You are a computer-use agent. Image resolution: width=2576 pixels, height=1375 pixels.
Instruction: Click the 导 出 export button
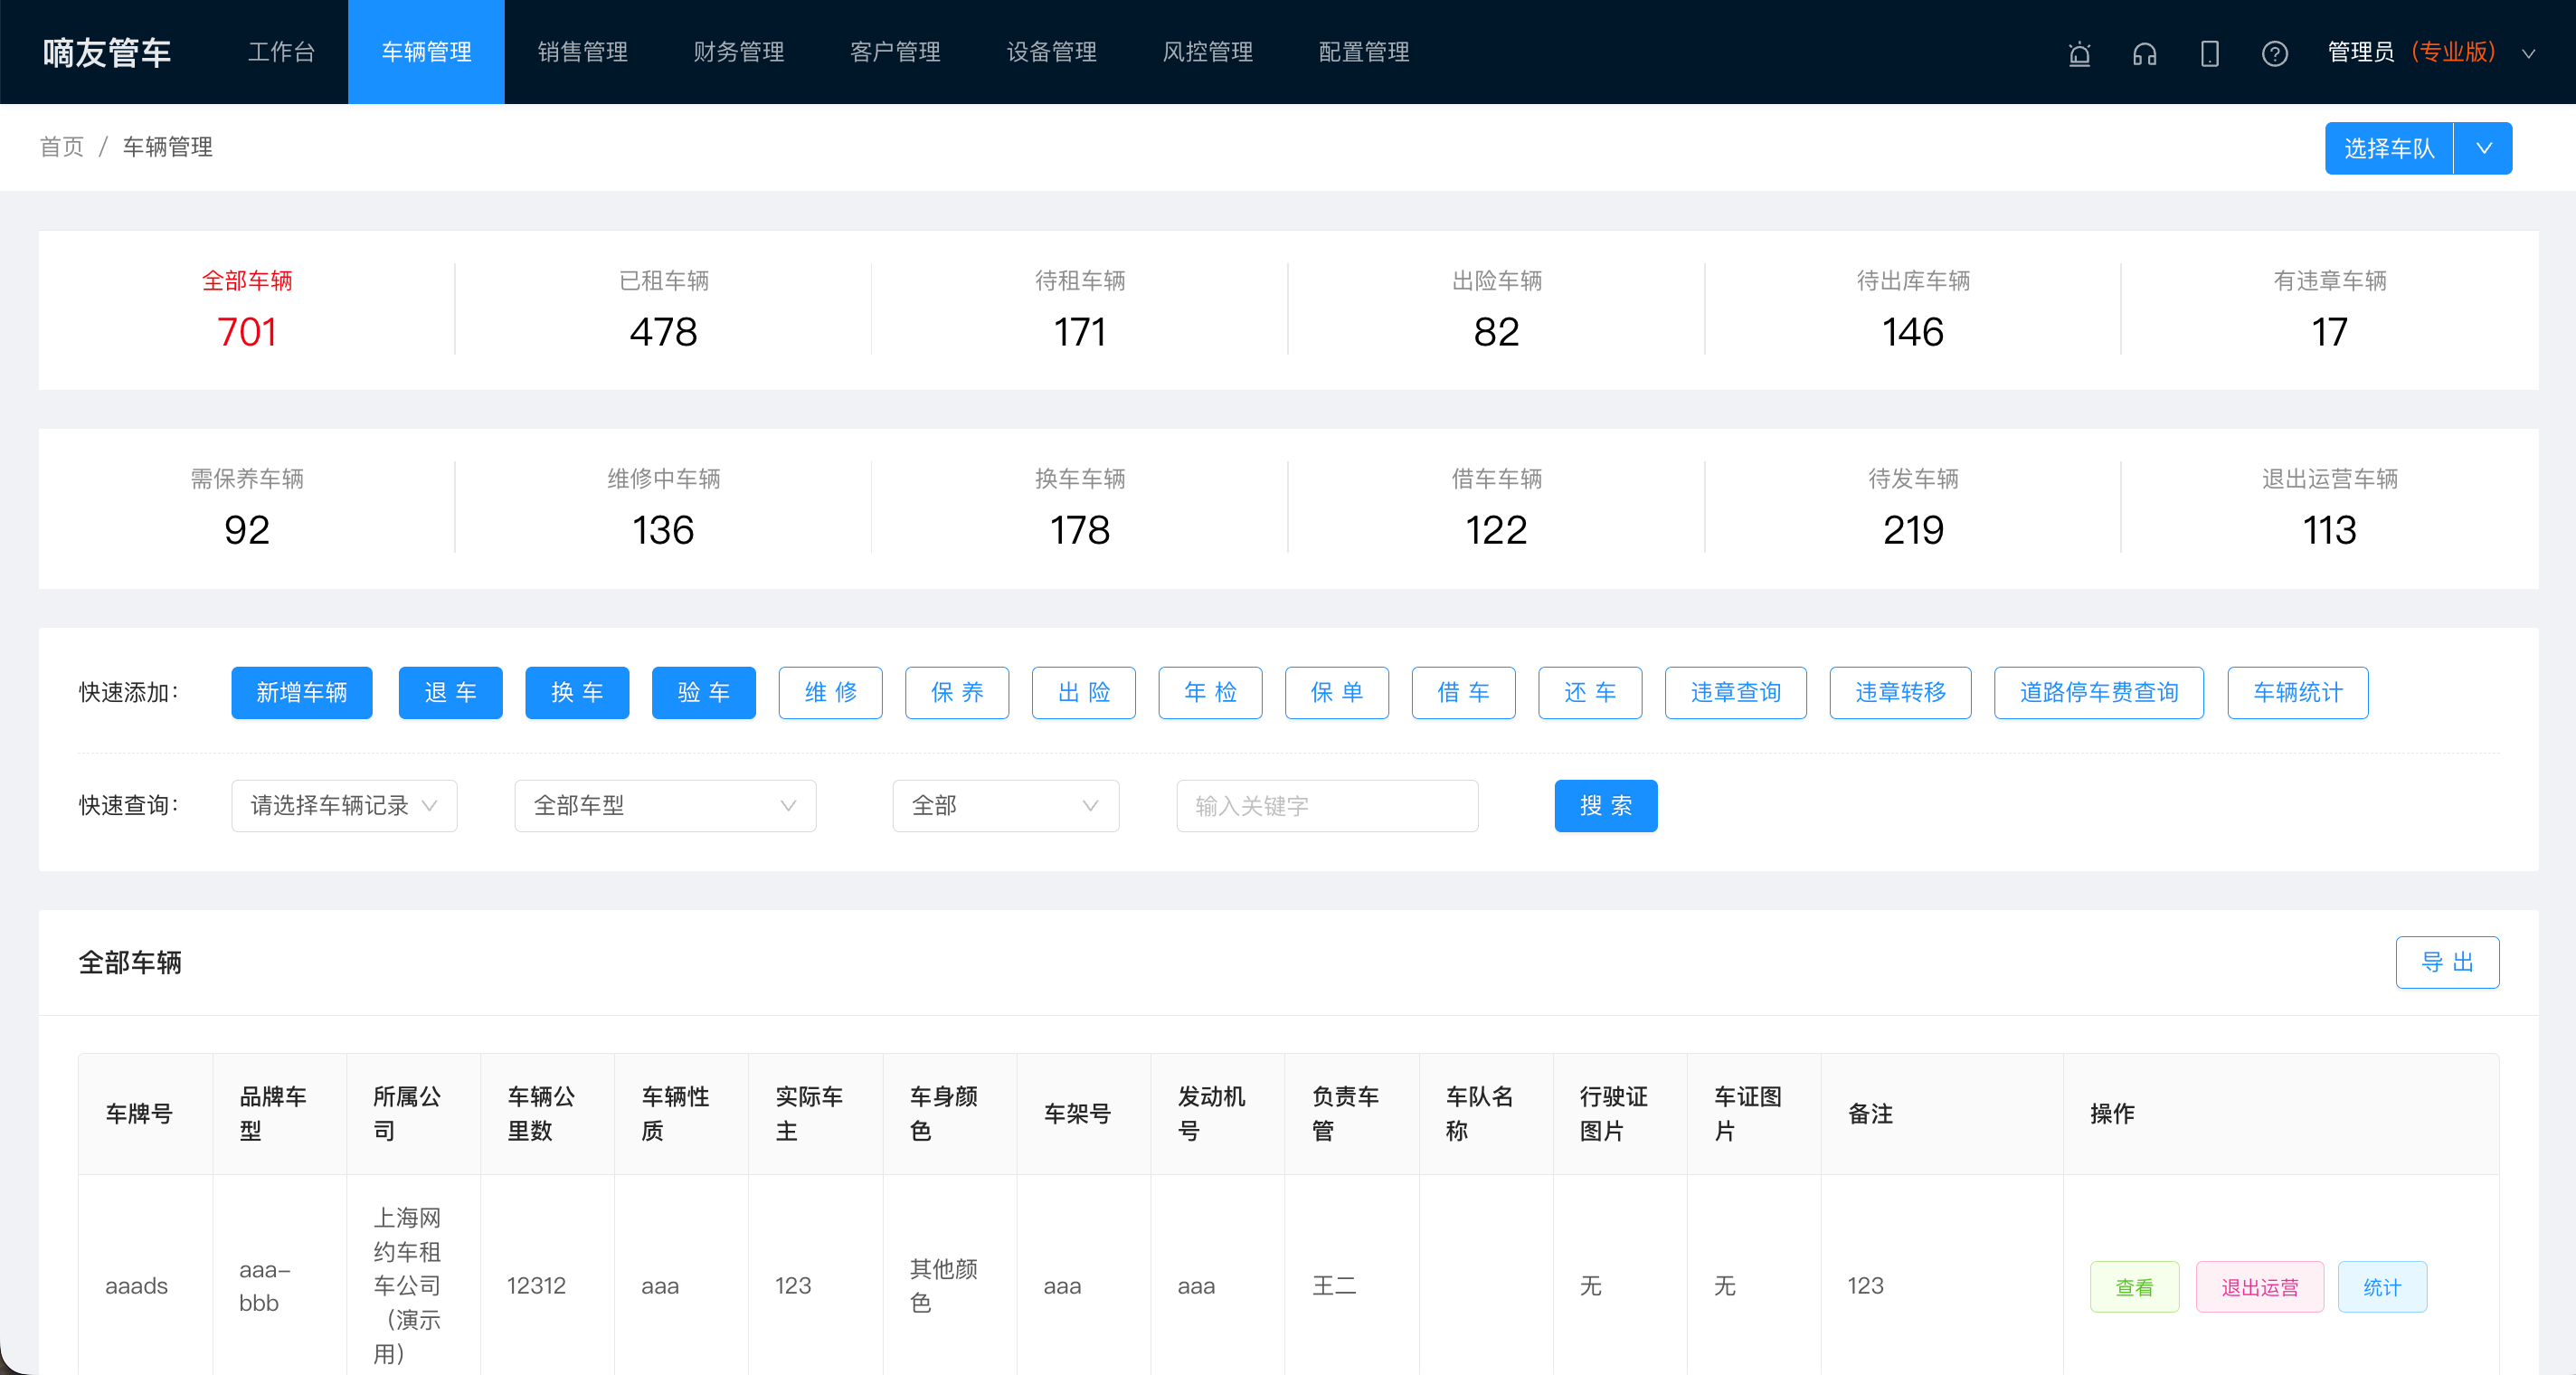2446,961
